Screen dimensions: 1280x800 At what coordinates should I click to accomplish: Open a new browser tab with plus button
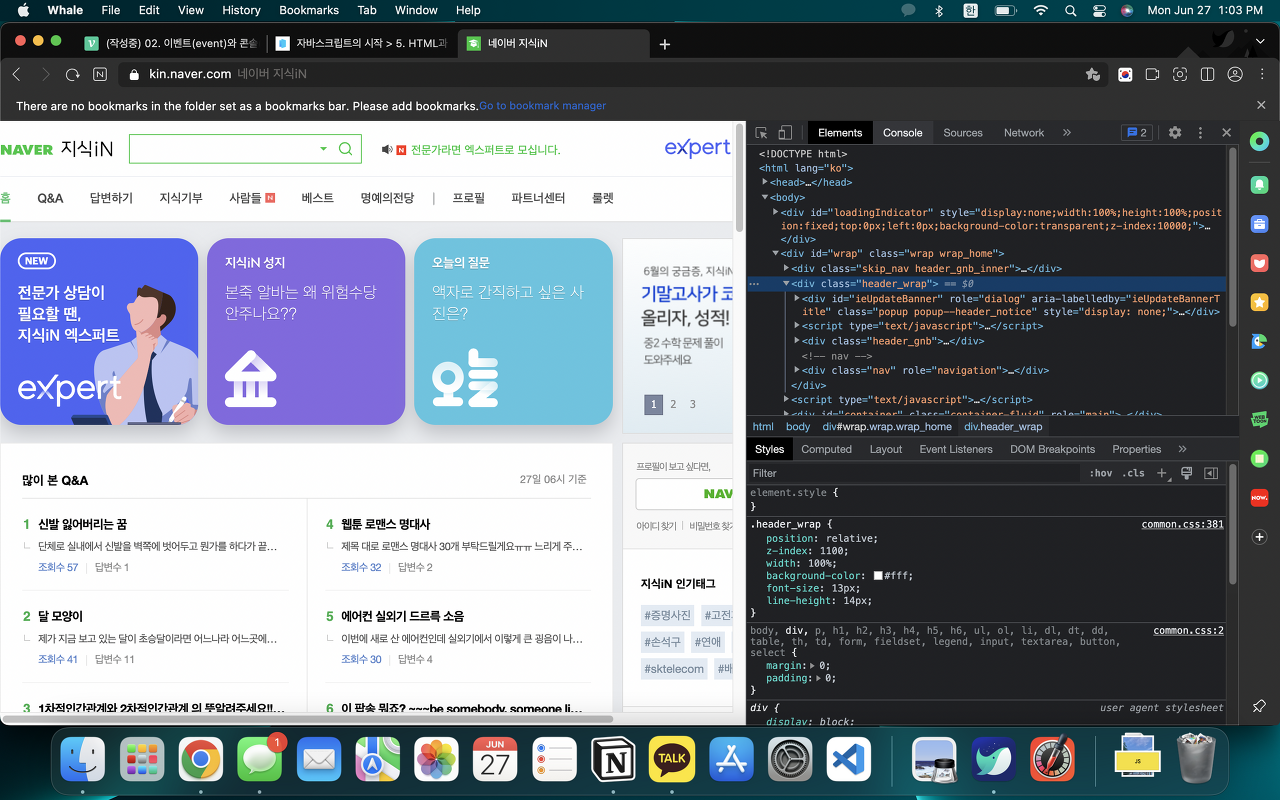(x=665, y=44)
